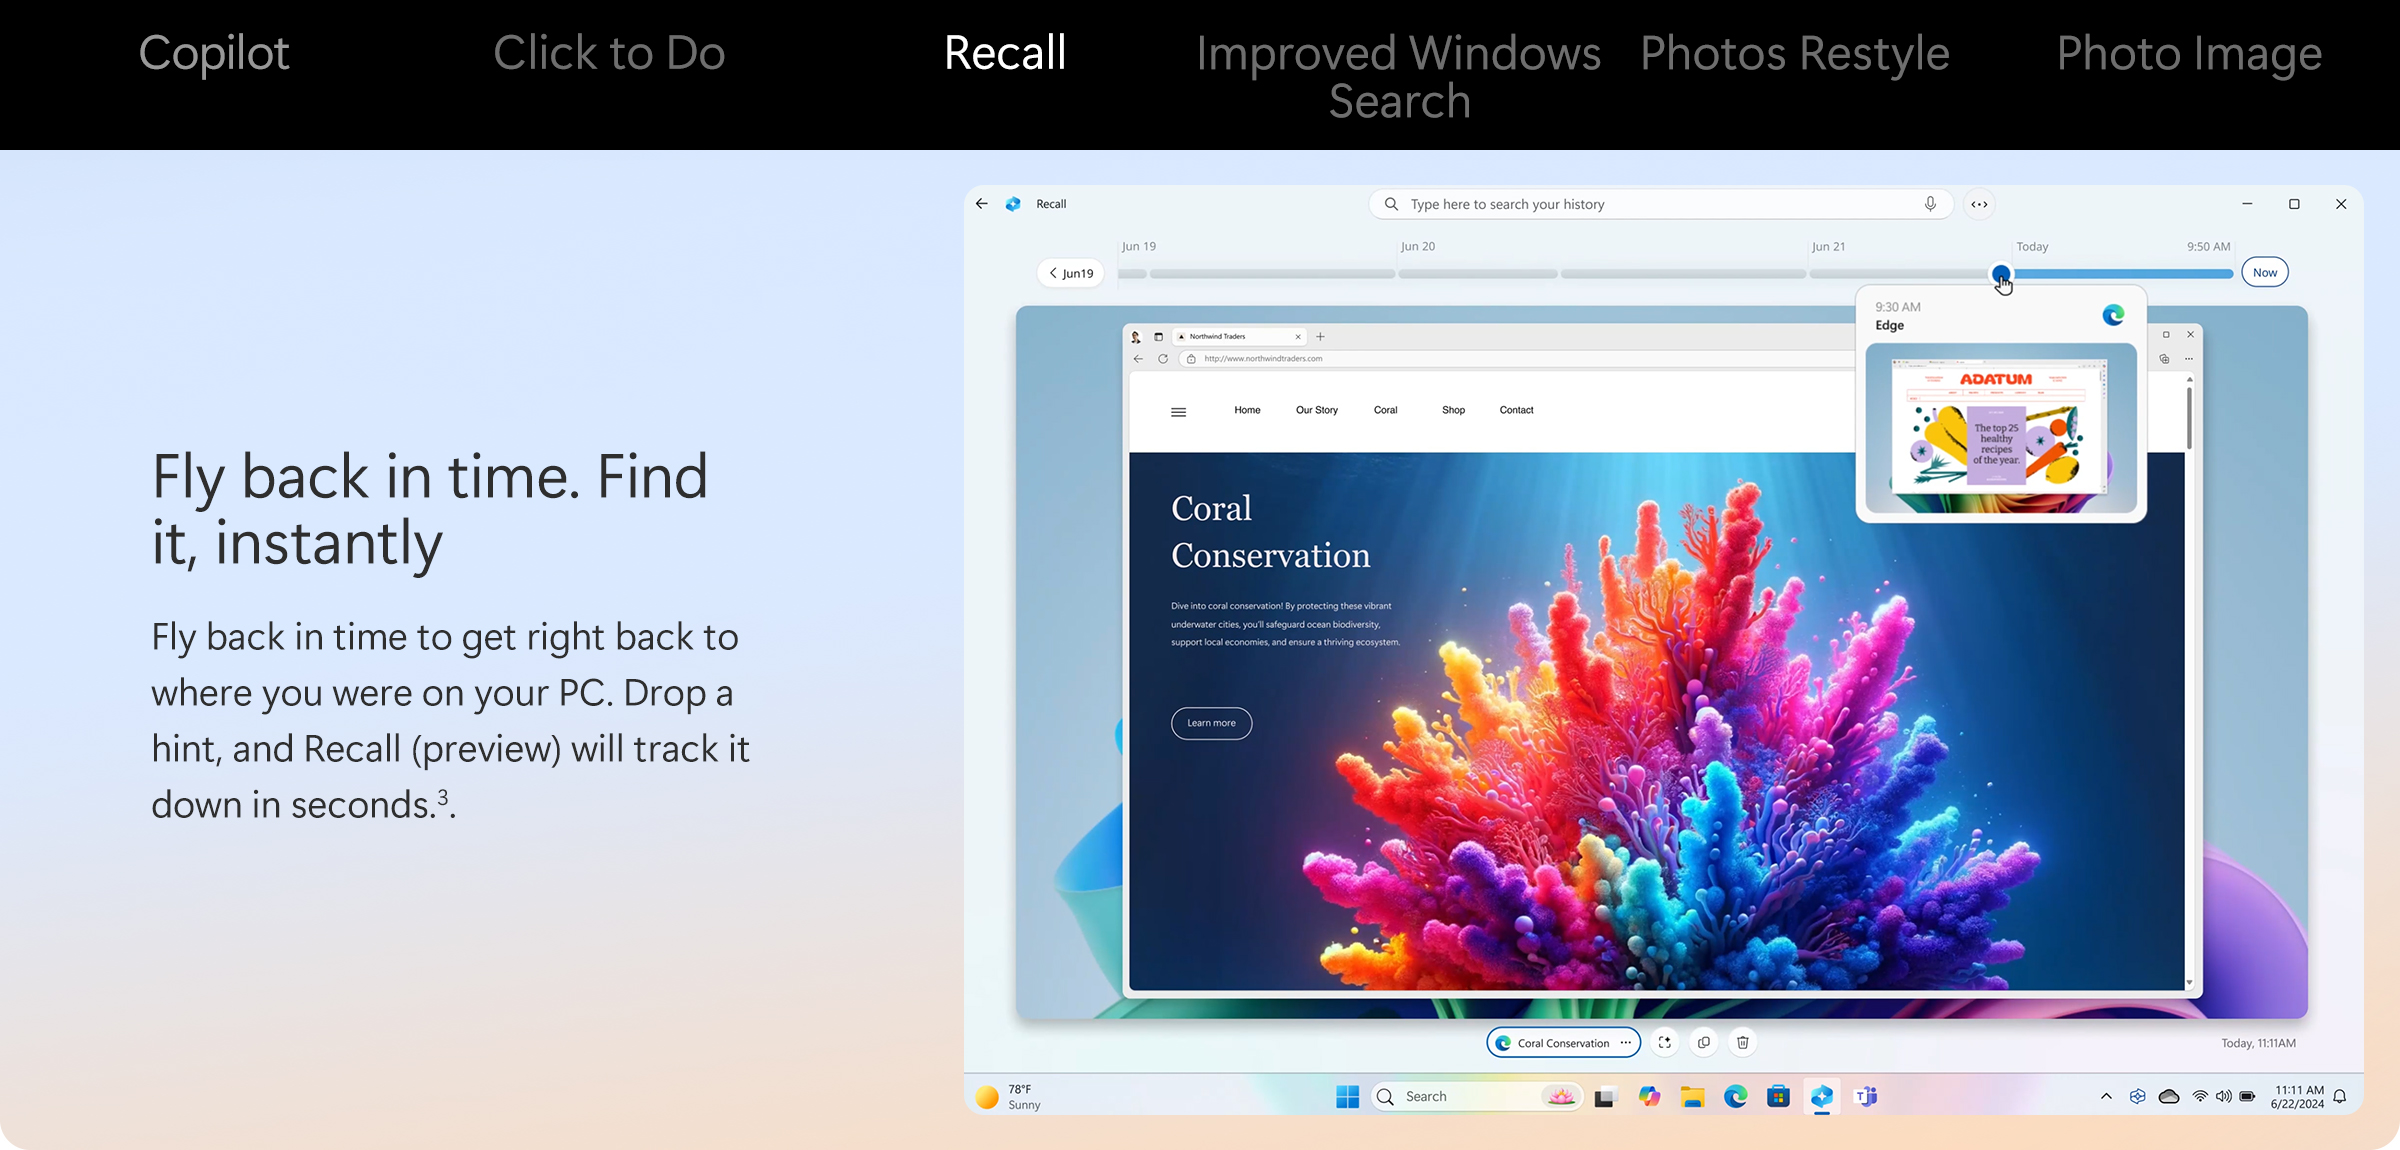Screen dimensions: 2400x1150
Task: Click the blue Today timeline segment
Action: [x=2123, y=273]
